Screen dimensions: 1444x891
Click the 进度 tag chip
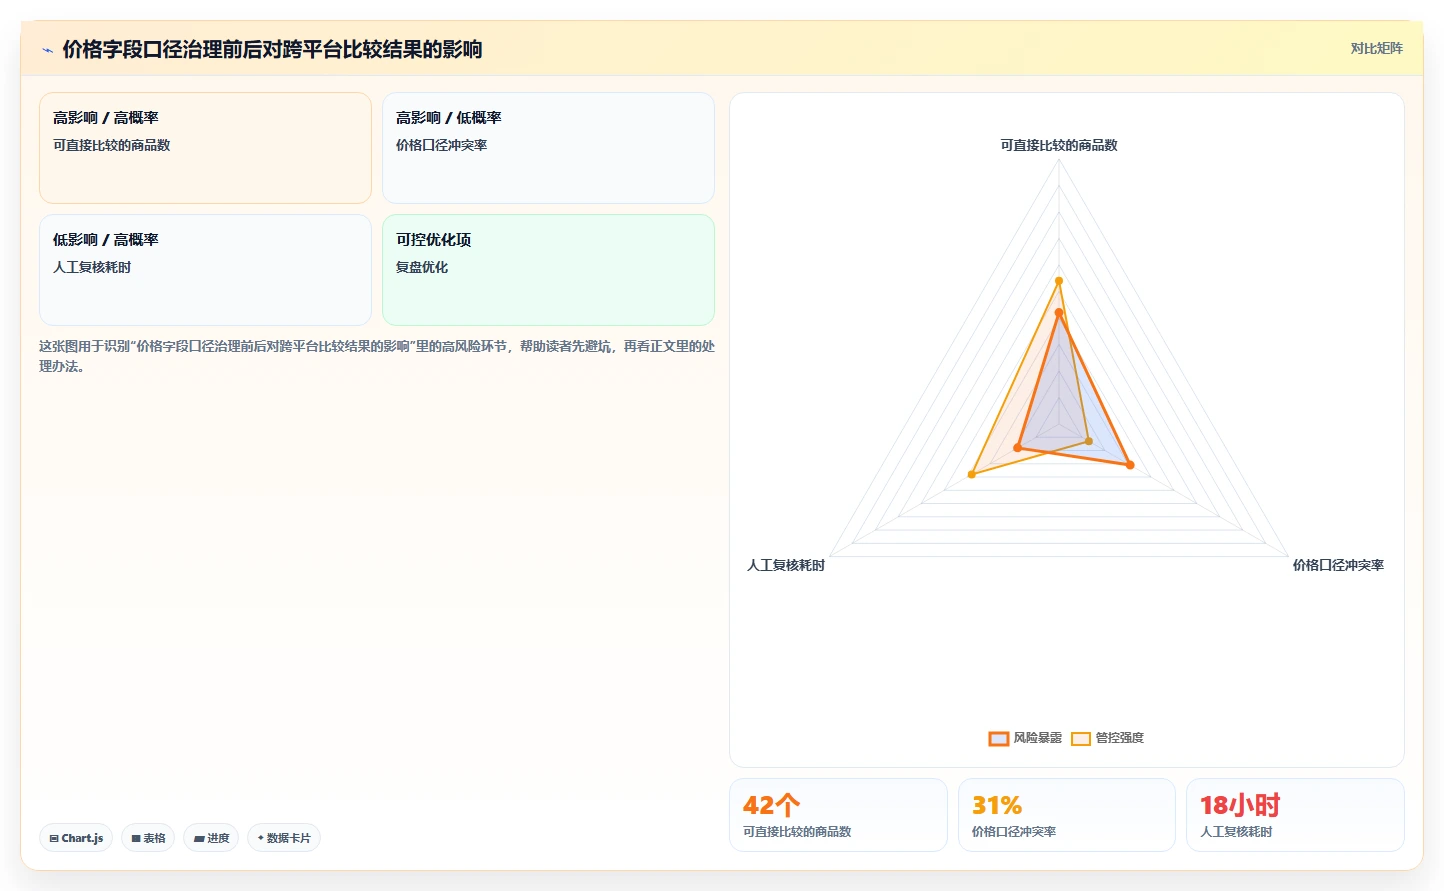pyautogui.click(x=211, y=838)
